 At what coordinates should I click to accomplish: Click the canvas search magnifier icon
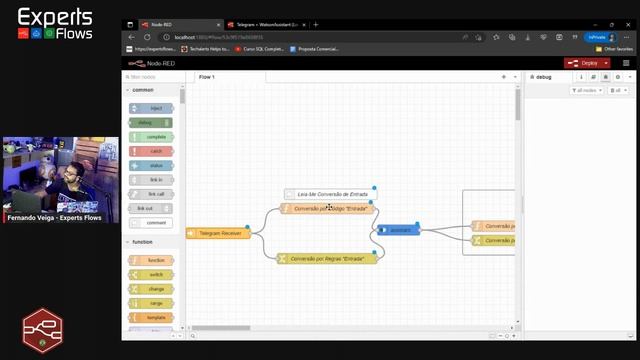tap(193, 336)
